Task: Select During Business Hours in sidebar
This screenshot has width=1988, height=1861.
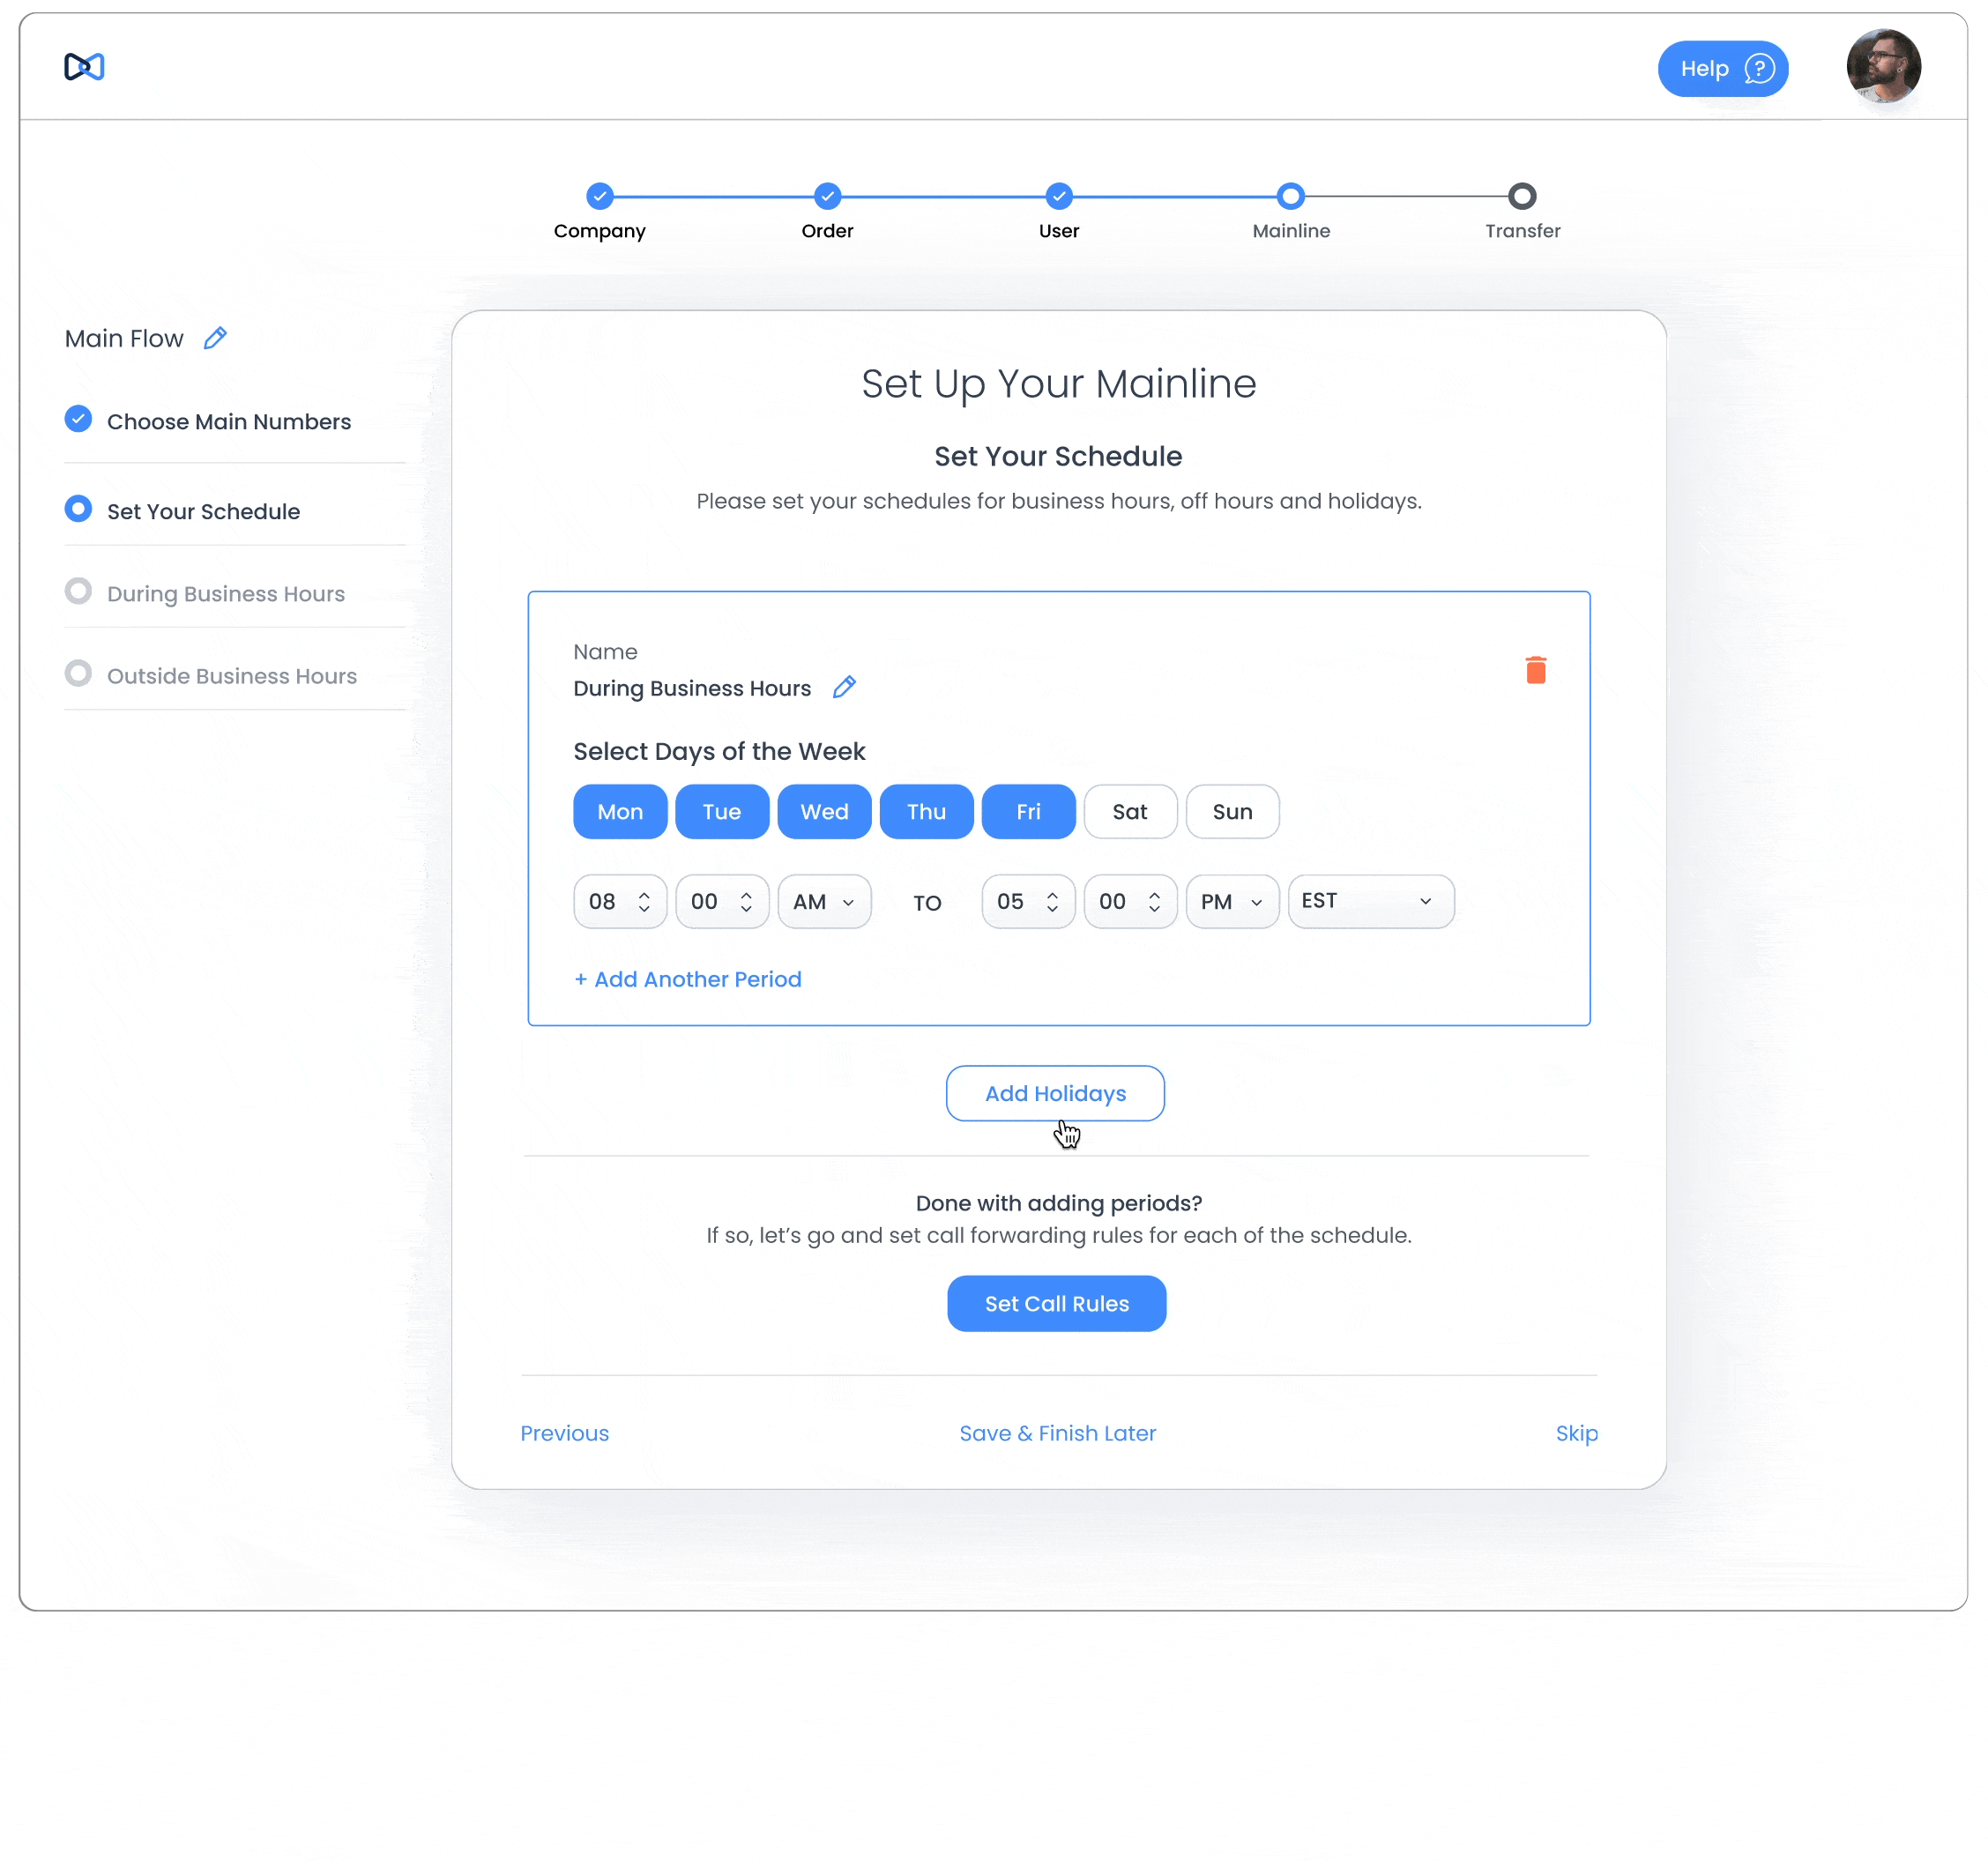Action: pos(225,594)
